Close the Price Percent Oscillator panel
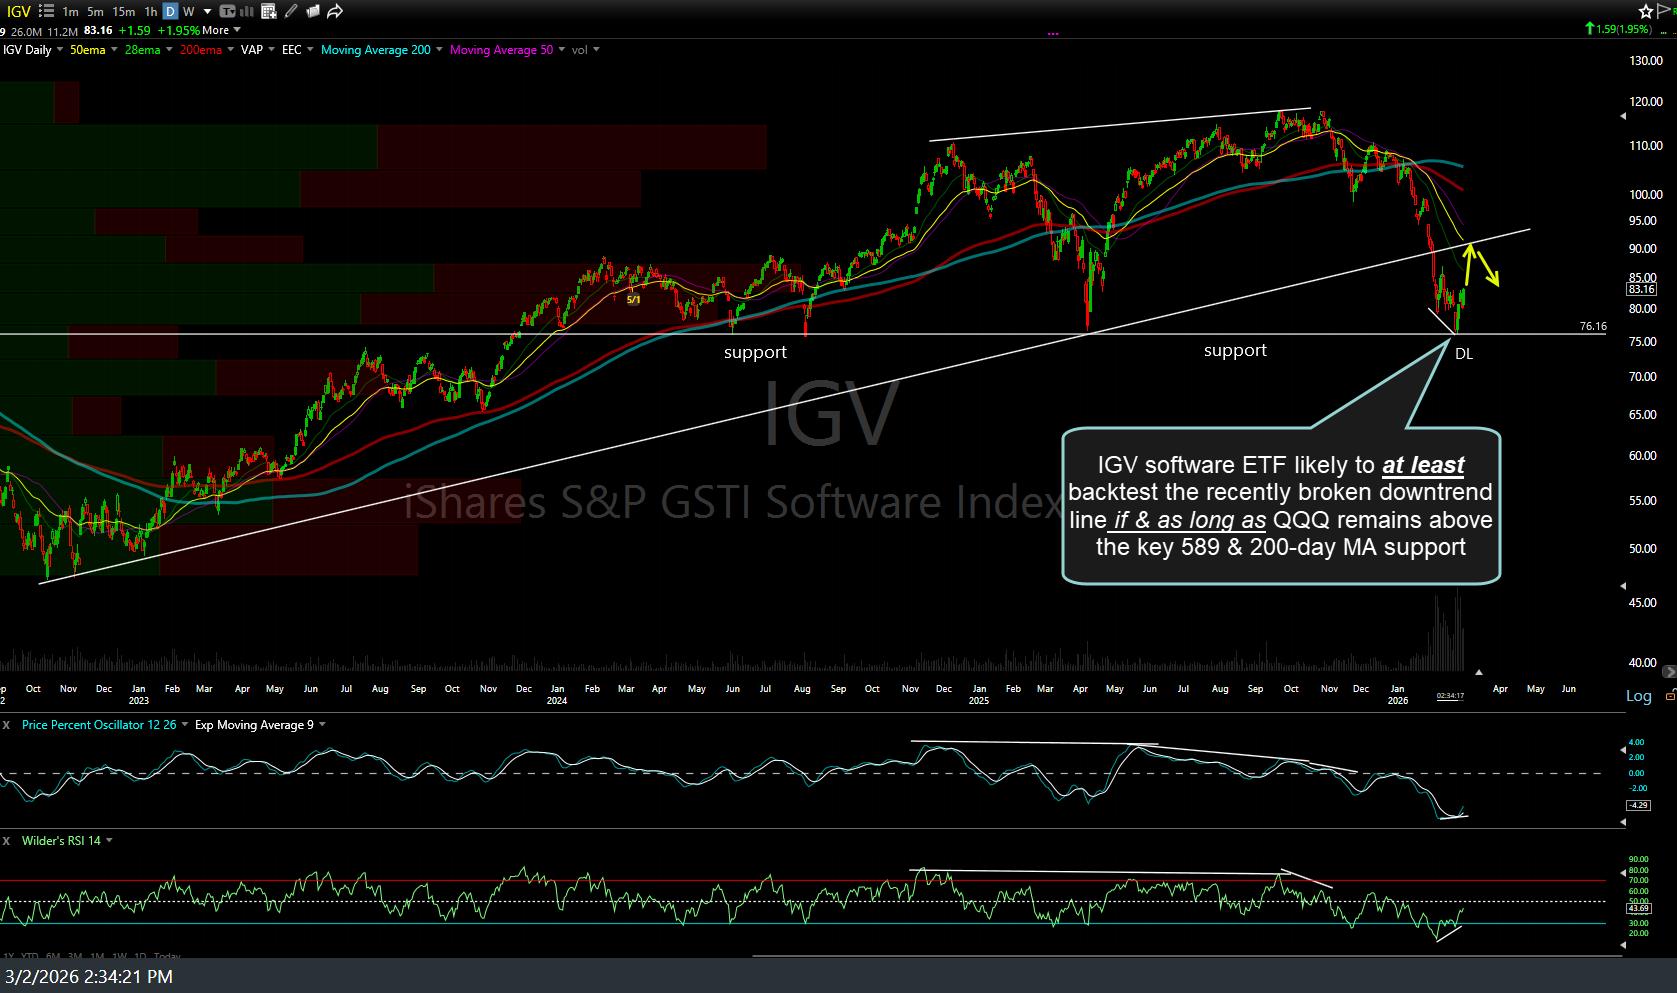The height and width of the screenshot is (993, 1677). (x=6, y=724)
